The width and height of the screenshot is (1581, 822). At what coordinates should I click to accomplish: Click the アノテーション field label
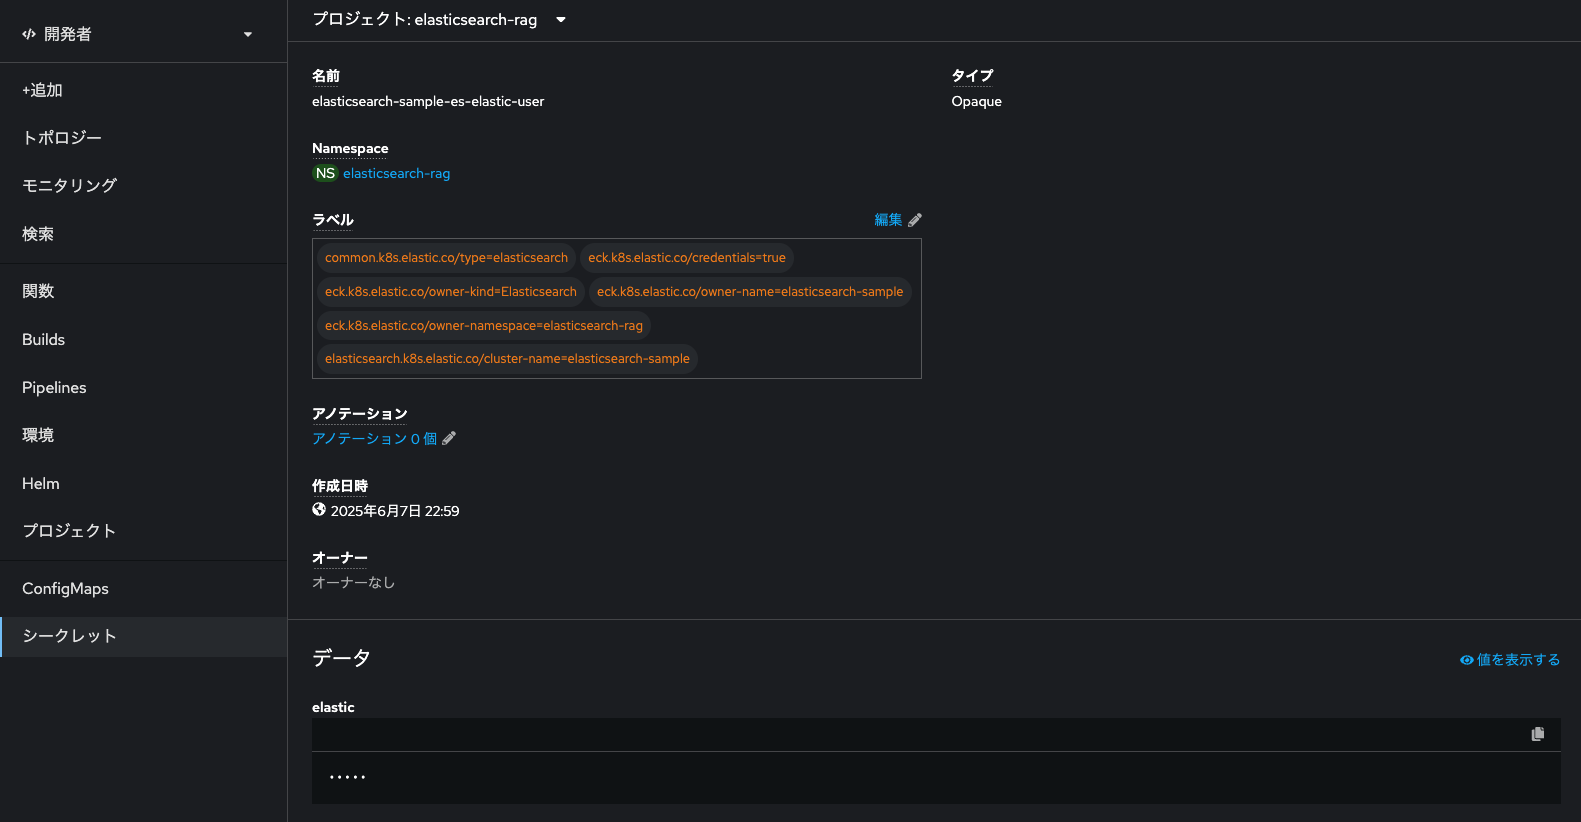coord(360,414)
